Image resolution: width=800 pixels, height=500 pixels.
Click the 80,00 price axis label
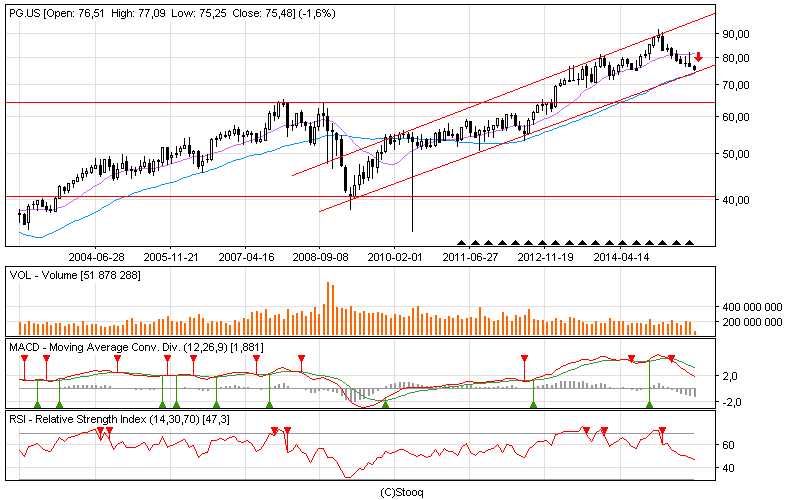pyautogui.click(x=736, y=58)
